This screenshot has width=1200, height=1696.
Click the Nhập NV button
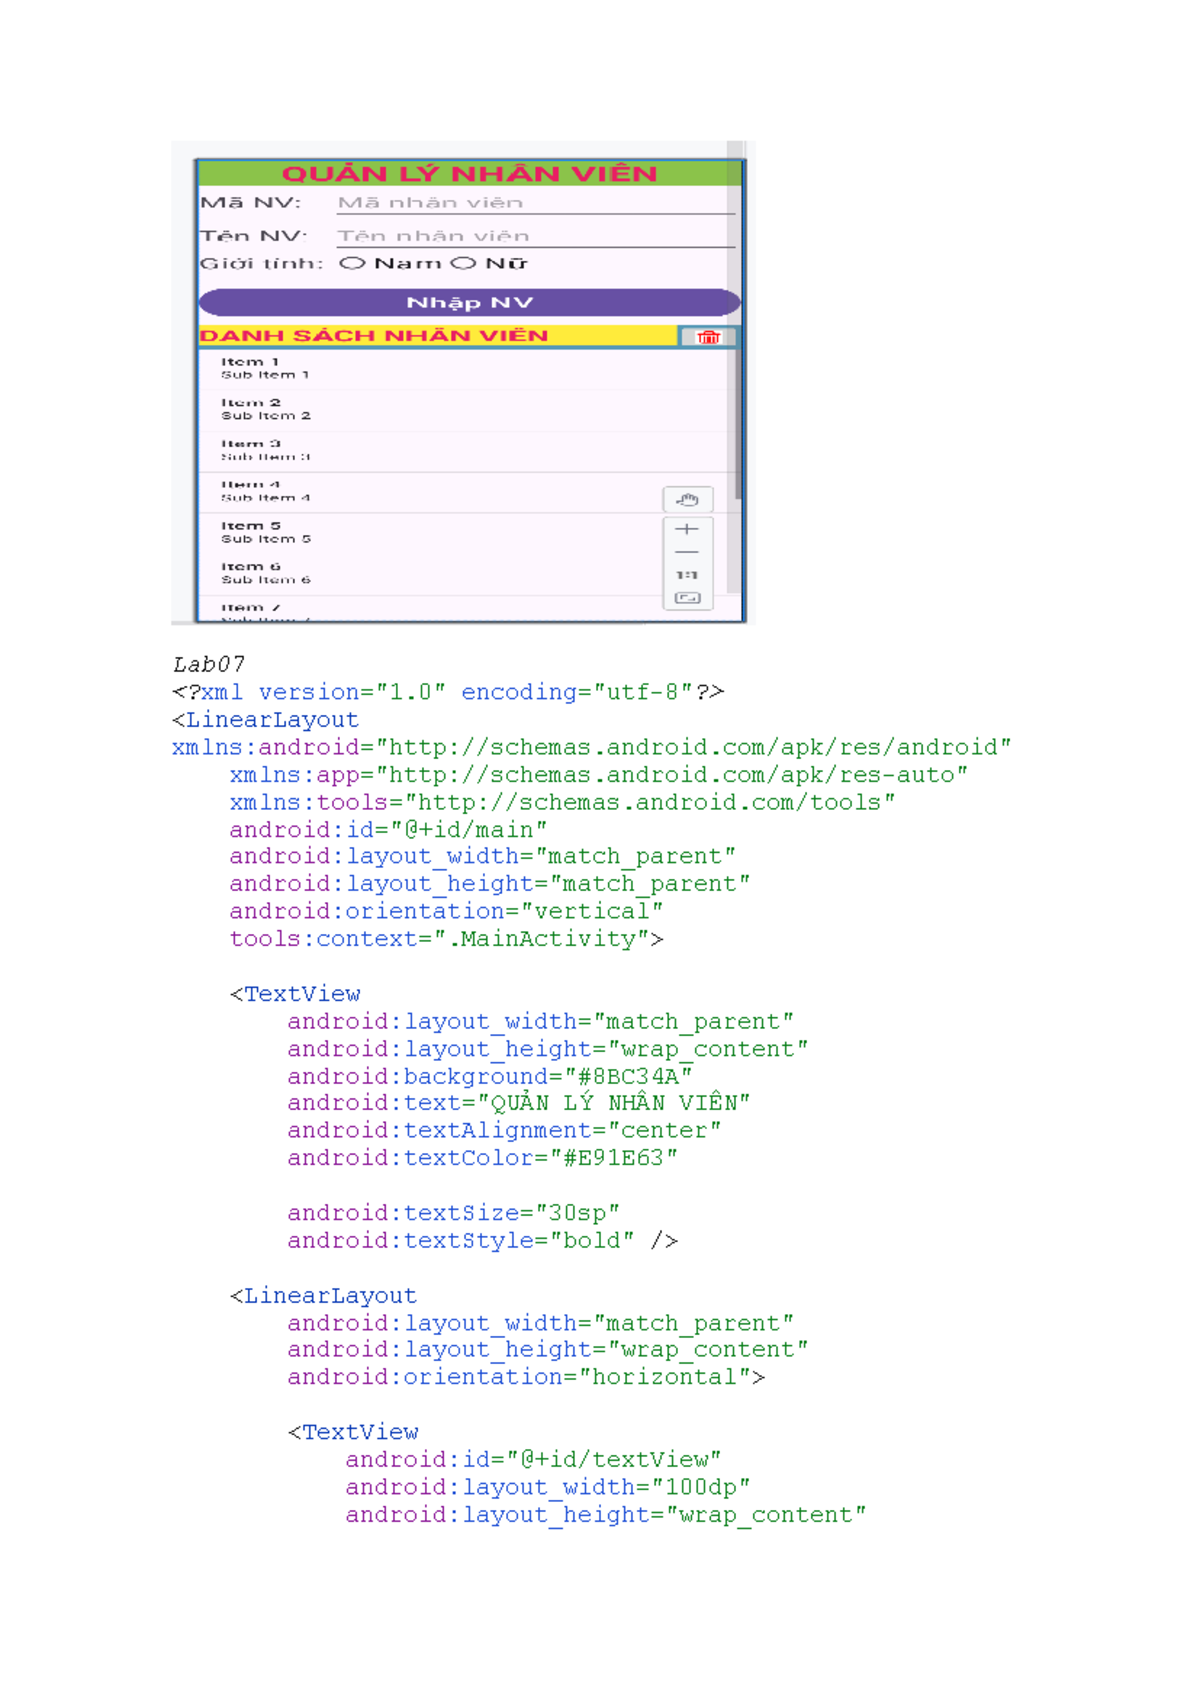[x=469, y=302]
